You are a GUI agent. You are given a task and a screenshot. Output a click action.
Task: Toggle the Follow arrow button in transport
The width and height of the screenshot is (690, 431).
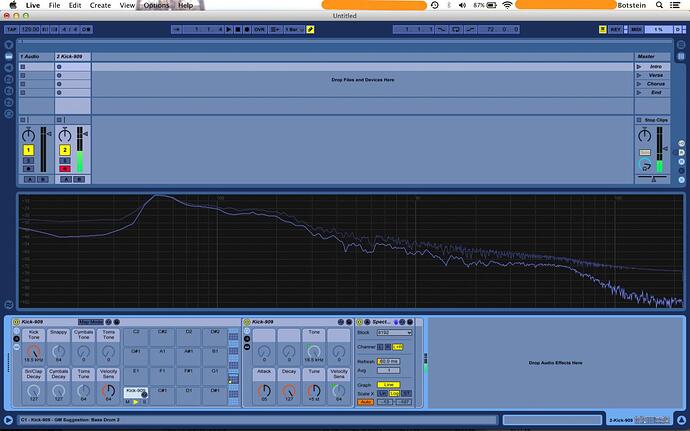pos(176,29)
